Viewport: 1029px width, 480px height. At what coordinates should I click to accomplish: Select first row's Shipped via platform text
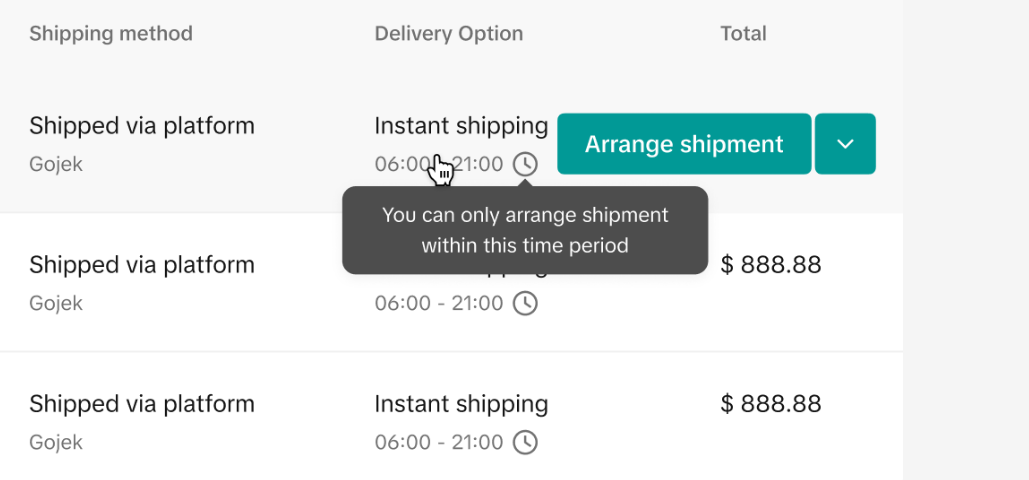coord(142,126)
